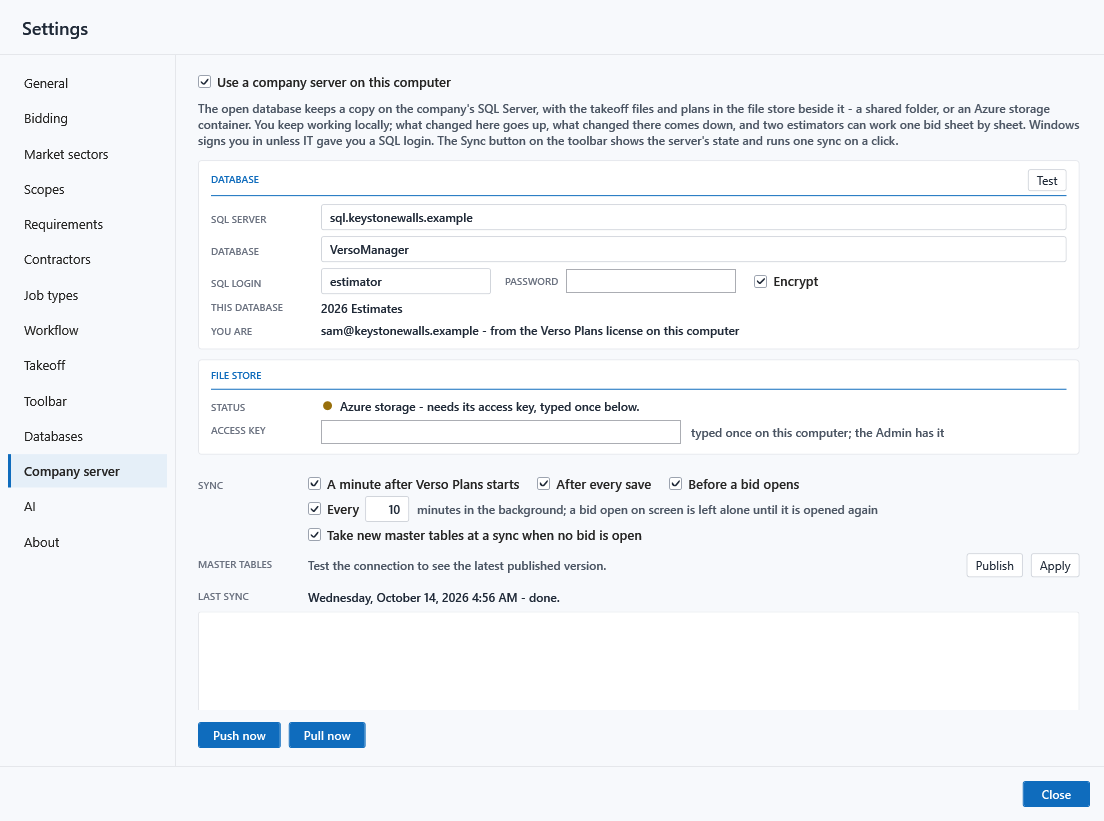Test the database connection
The width and height of the screenshot is (1104, 821).
pos(1047,181)
